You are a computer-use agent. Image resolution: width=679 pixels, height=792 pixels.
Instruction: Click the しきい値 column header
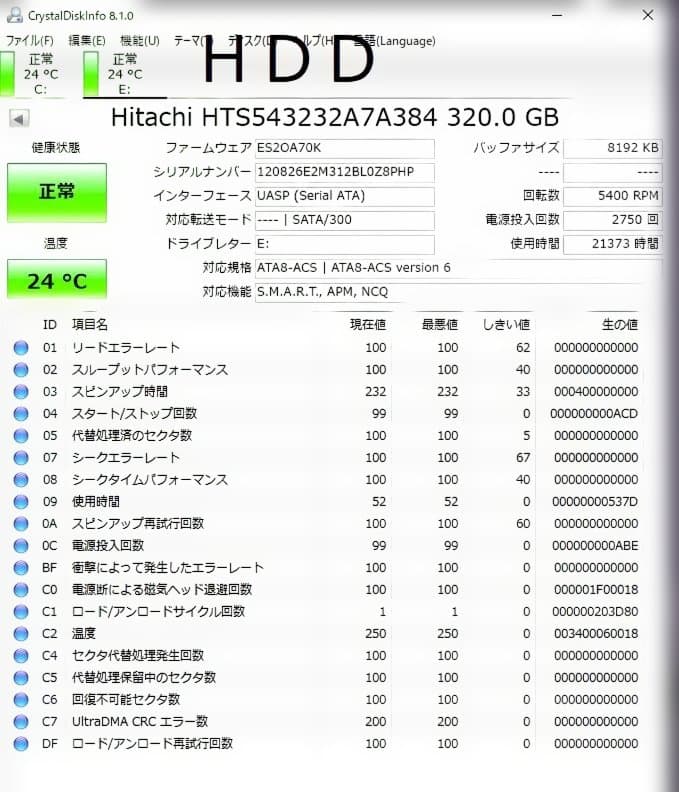(506, 325)
